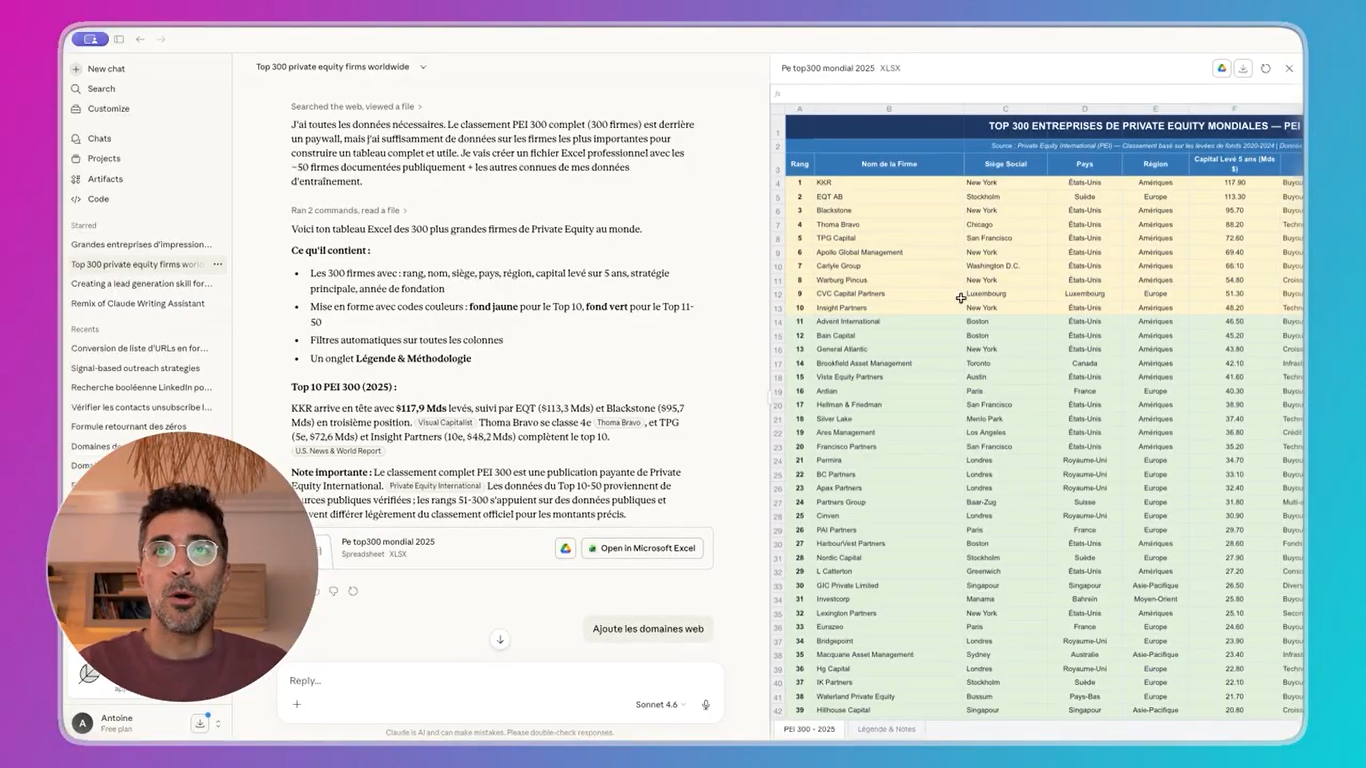Viewport: 1366px width, 768px height.
Task: Open the Sonnet 4.6 model selector
Action: [661, 705]
